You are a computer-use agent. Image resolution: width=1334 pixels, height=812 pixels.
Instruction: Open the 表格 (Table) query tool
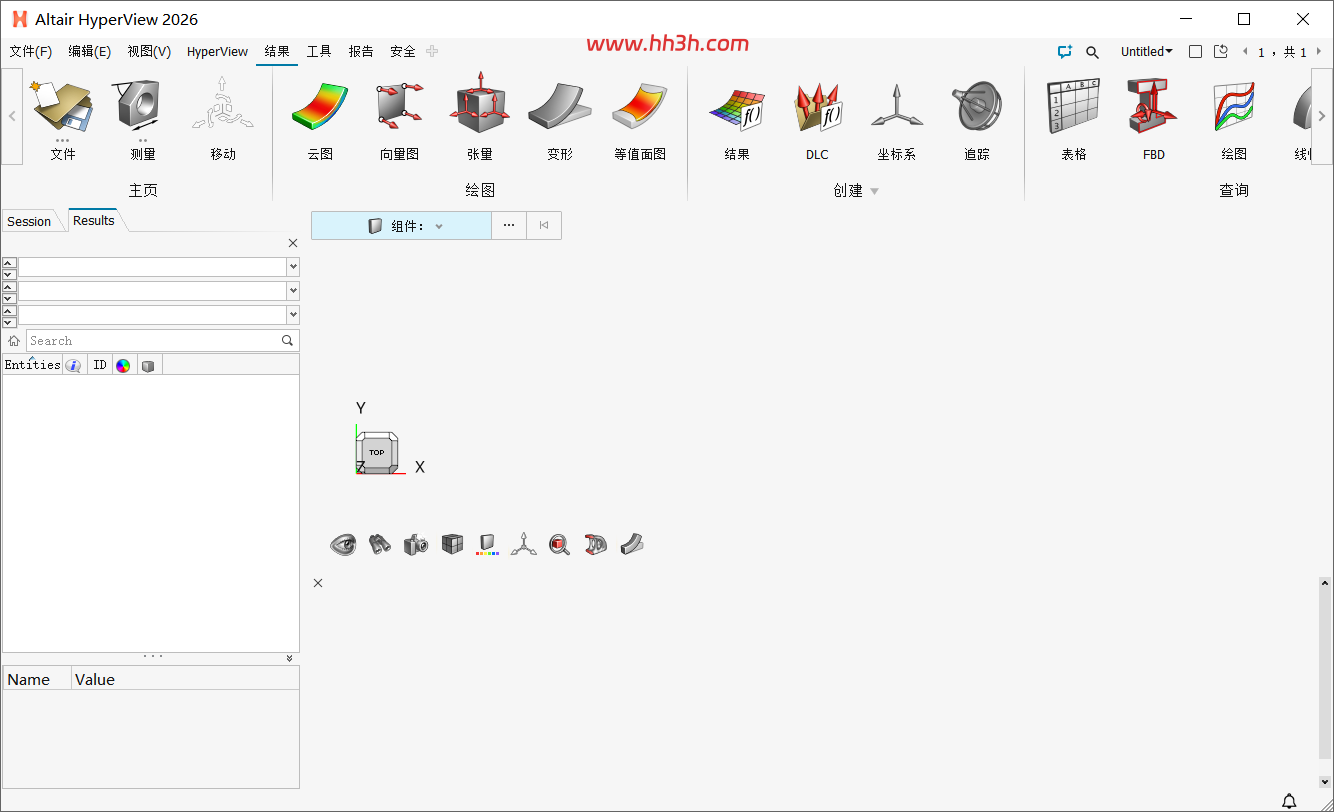[x=1074, y=120]
